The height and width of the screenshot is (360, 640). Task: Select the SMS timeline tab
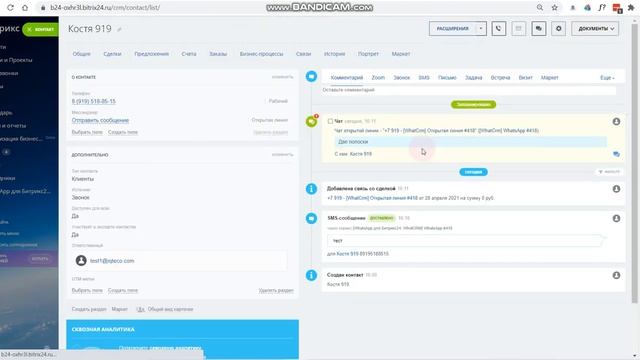pyautogui.click(x=424, y=78)
